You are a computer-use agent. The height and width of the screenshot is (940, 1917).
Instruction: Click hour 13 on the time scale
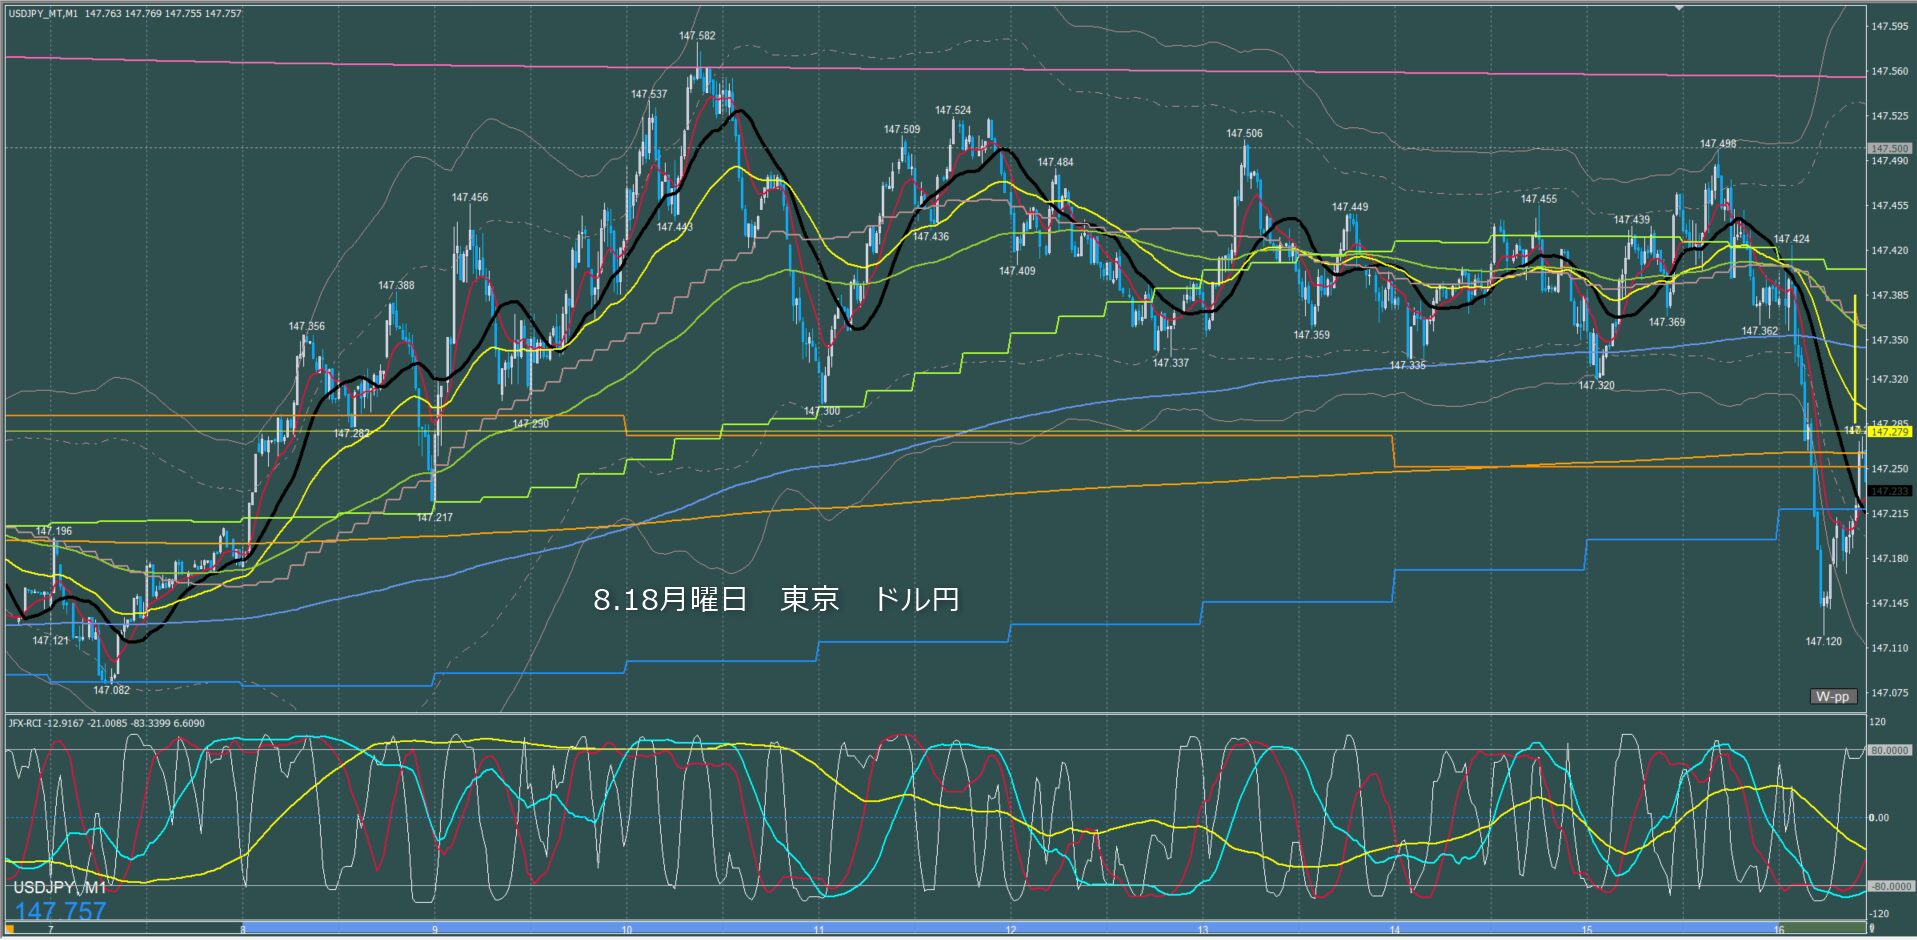(1203, 930)
